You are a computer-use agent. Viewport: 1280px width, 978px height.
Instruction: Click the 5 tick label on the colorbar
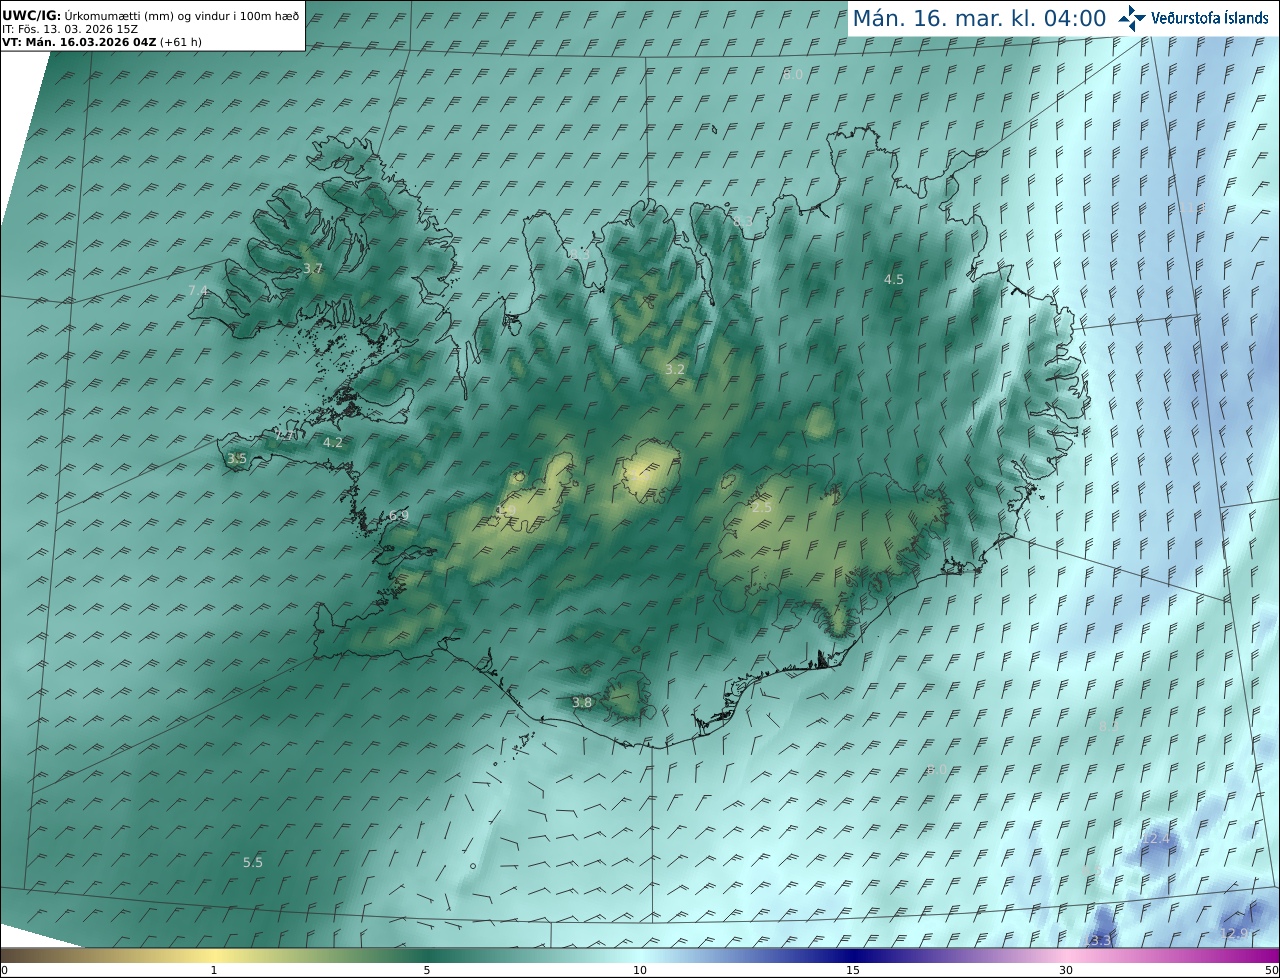point(427,970)
